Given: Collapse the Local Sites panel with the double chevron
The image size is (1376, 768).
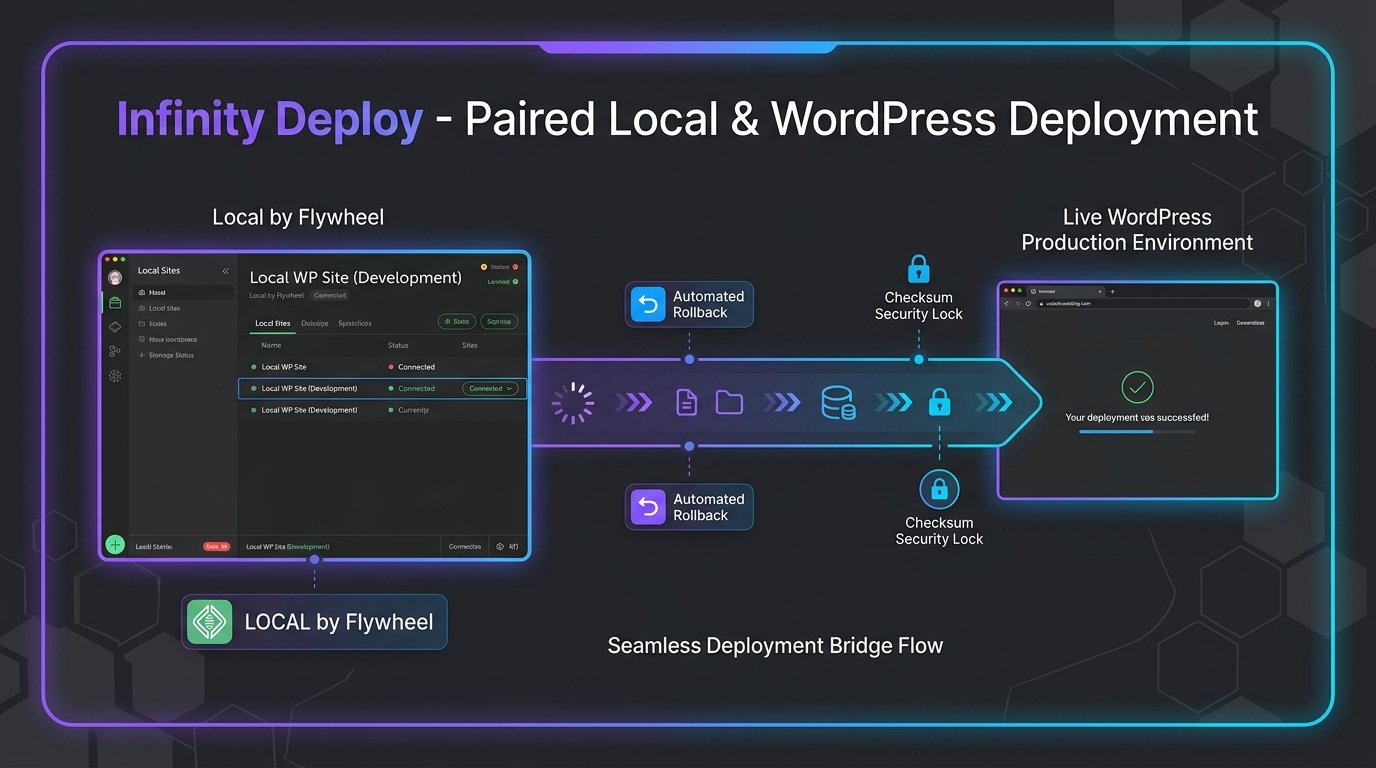Looking at the screenshot, I should [225, 271].
